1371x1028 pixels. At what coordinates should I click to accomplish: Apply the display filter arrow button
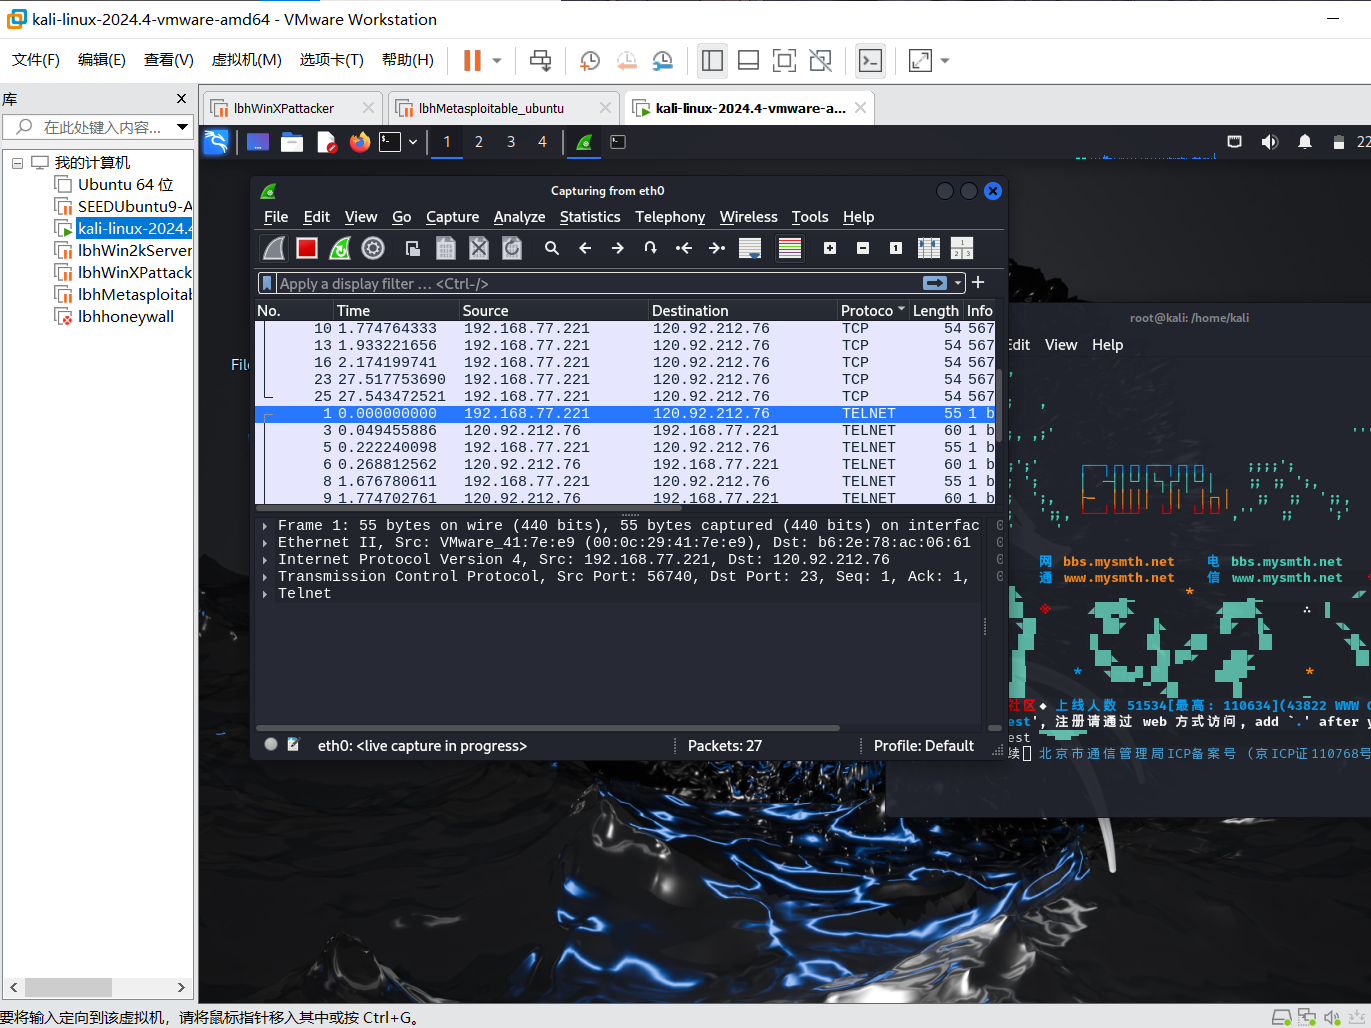(935, 283)
